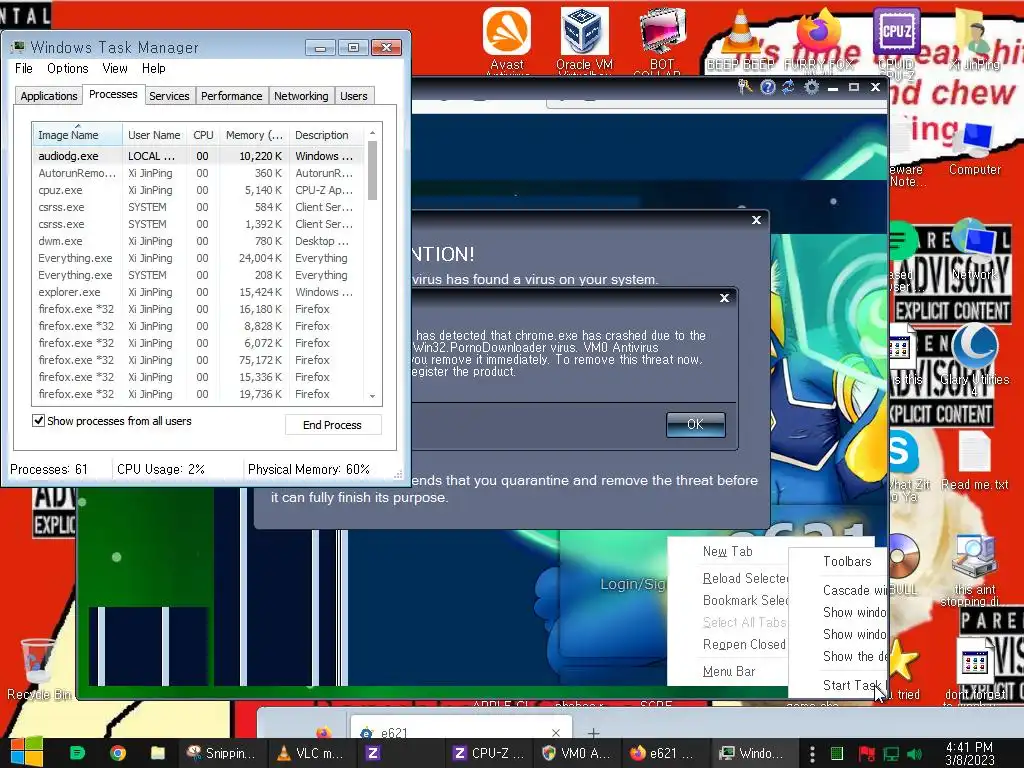Click the green chat taskbar icon
The height and width of the screenshot is (768, 1024).
(77, 753)
